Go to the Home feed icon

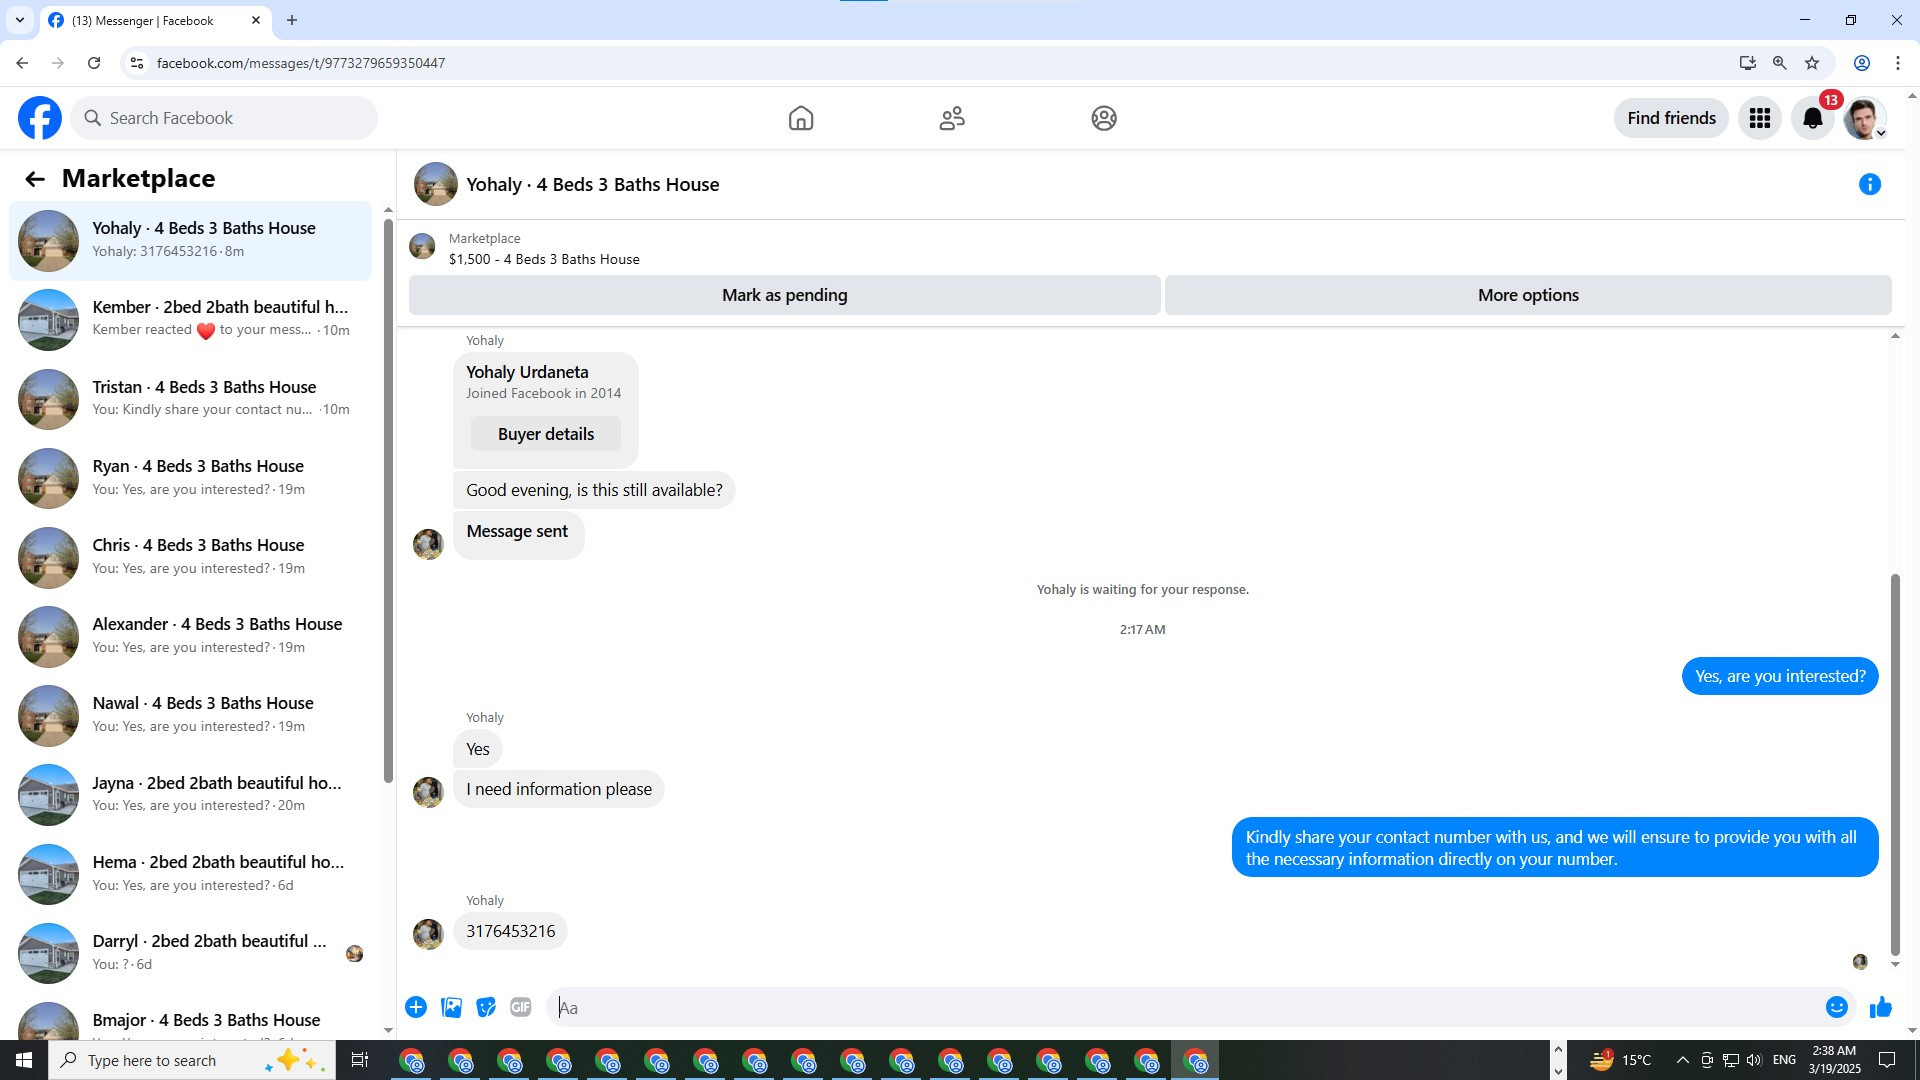[801, 118]
